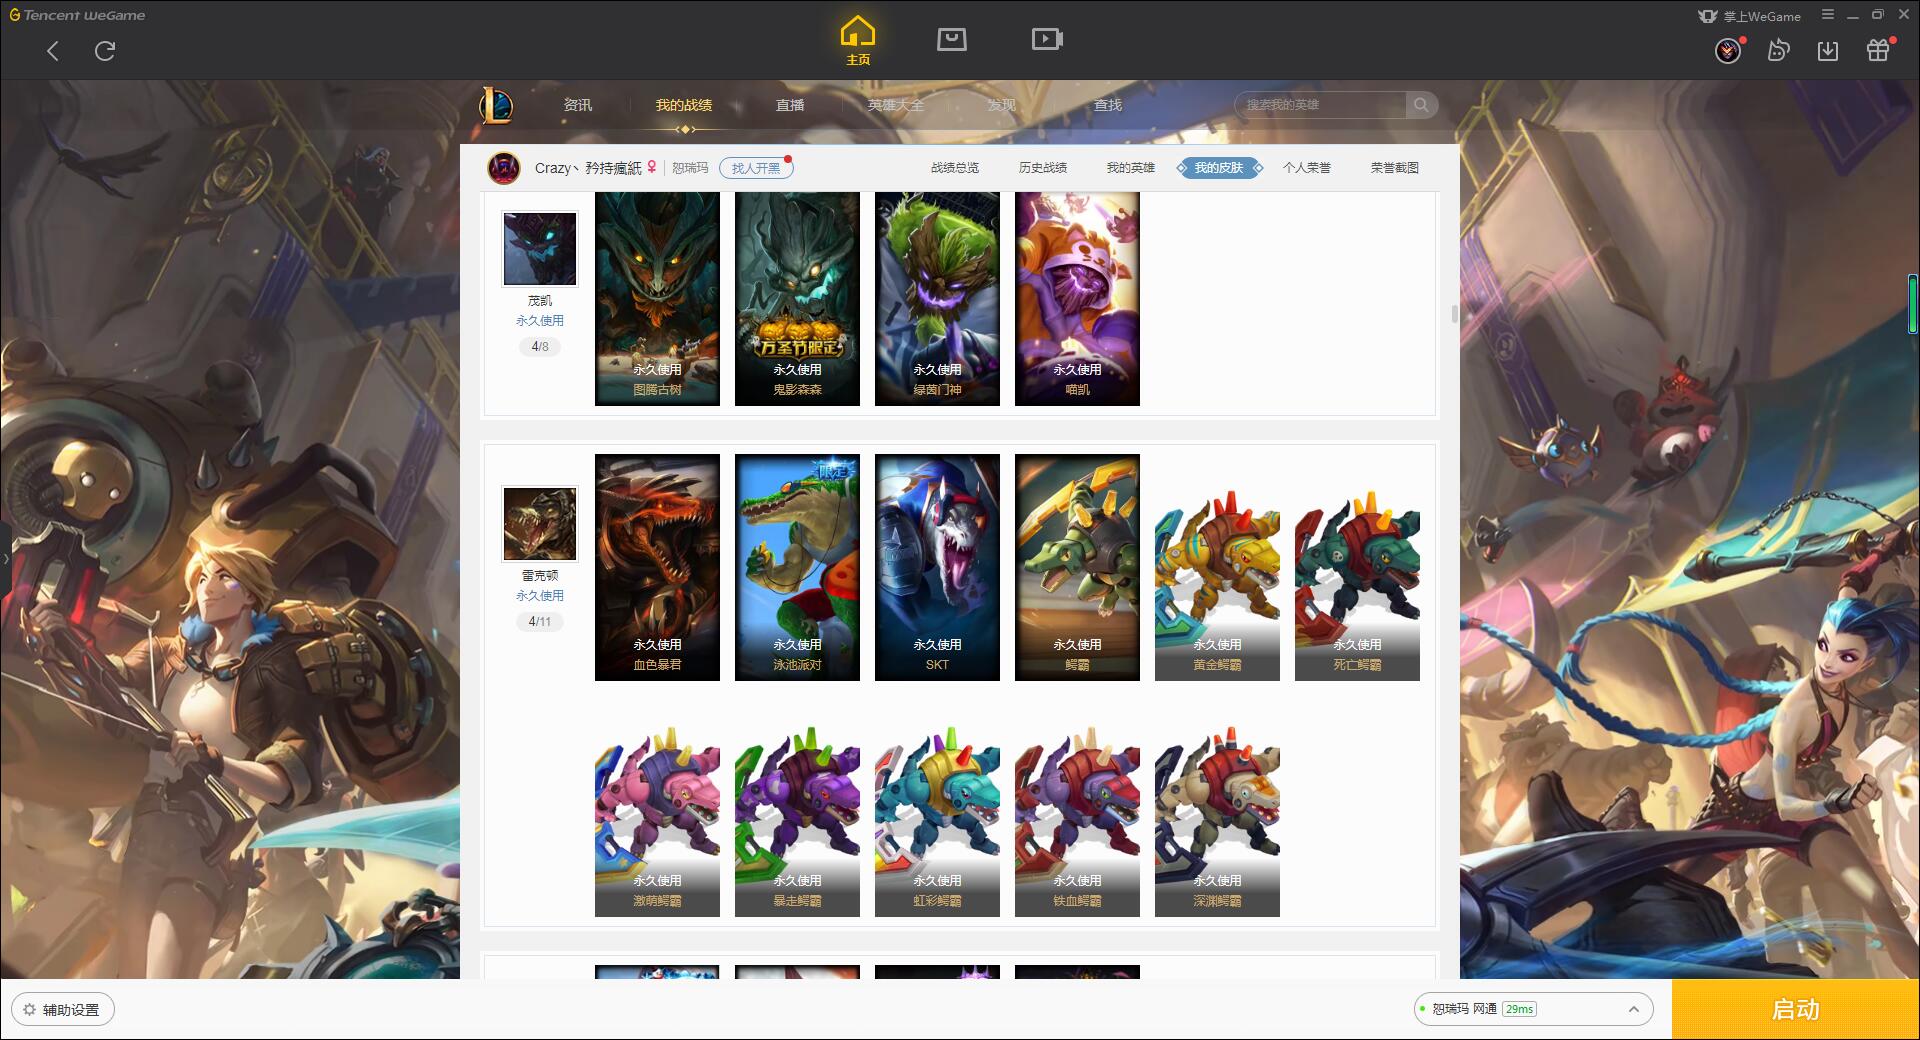Open the 发现 tab
The width and height of the screenshot is (1920, 1040).
click(1002, 105)
